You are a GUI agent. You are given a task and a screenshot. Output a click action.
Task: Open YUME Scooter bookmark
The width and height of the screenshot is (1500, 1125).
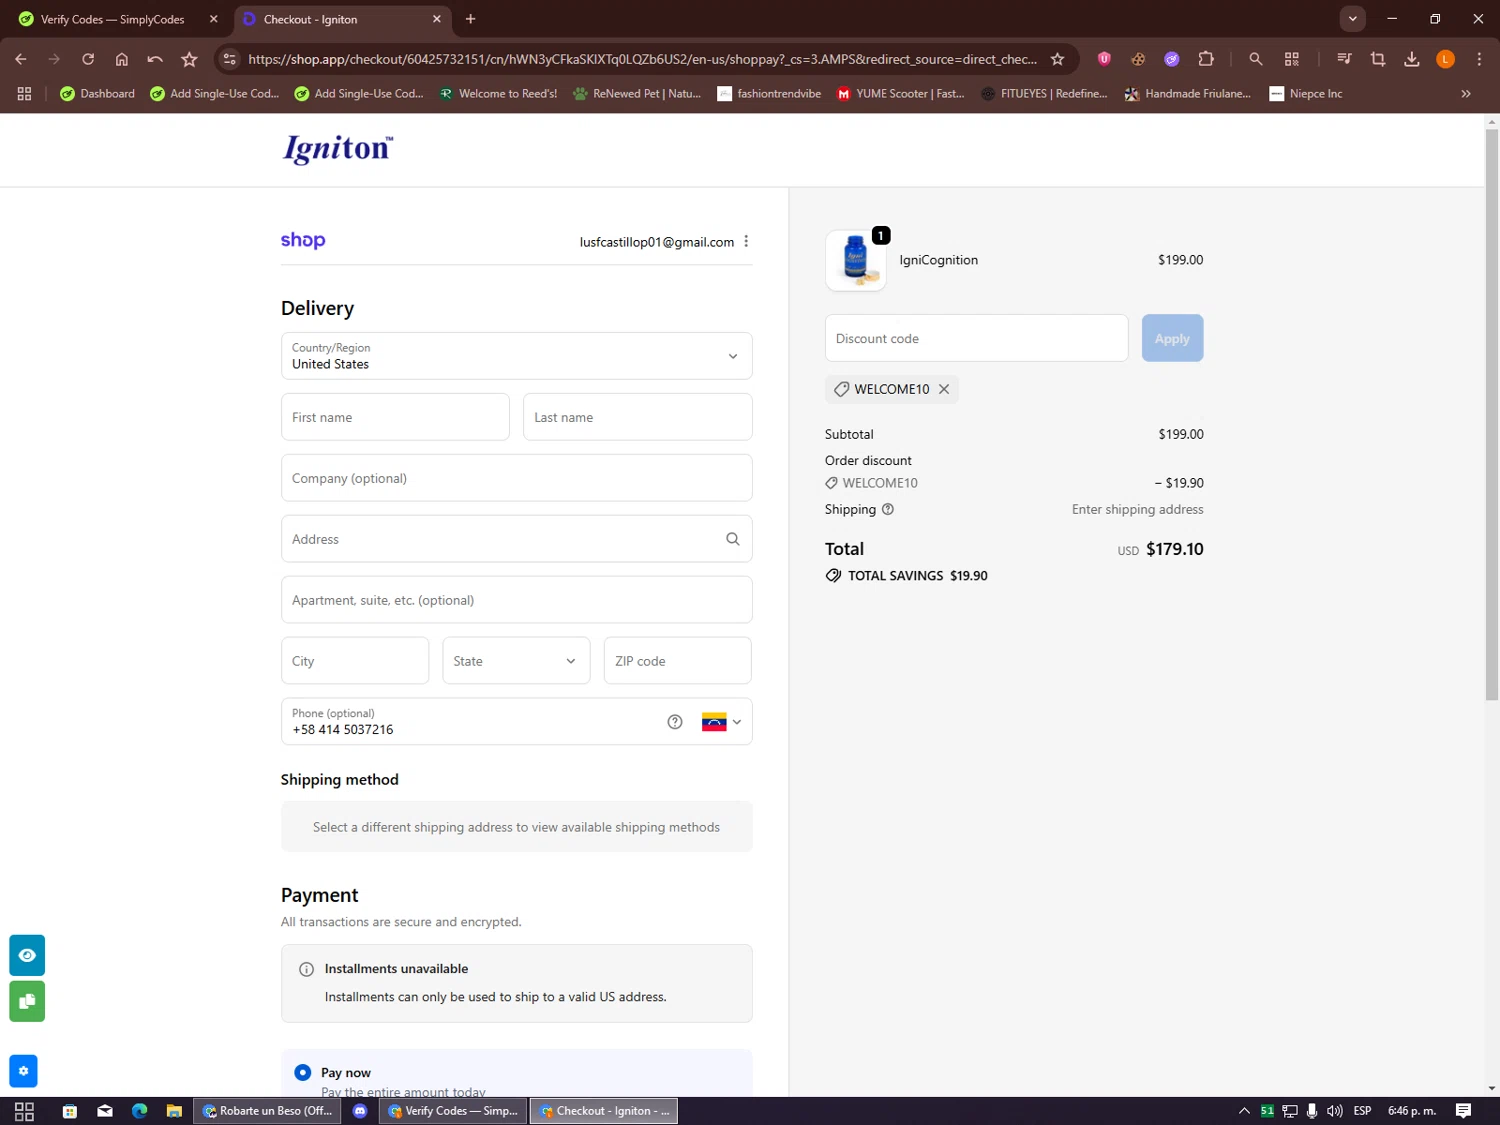pos(900,93)
